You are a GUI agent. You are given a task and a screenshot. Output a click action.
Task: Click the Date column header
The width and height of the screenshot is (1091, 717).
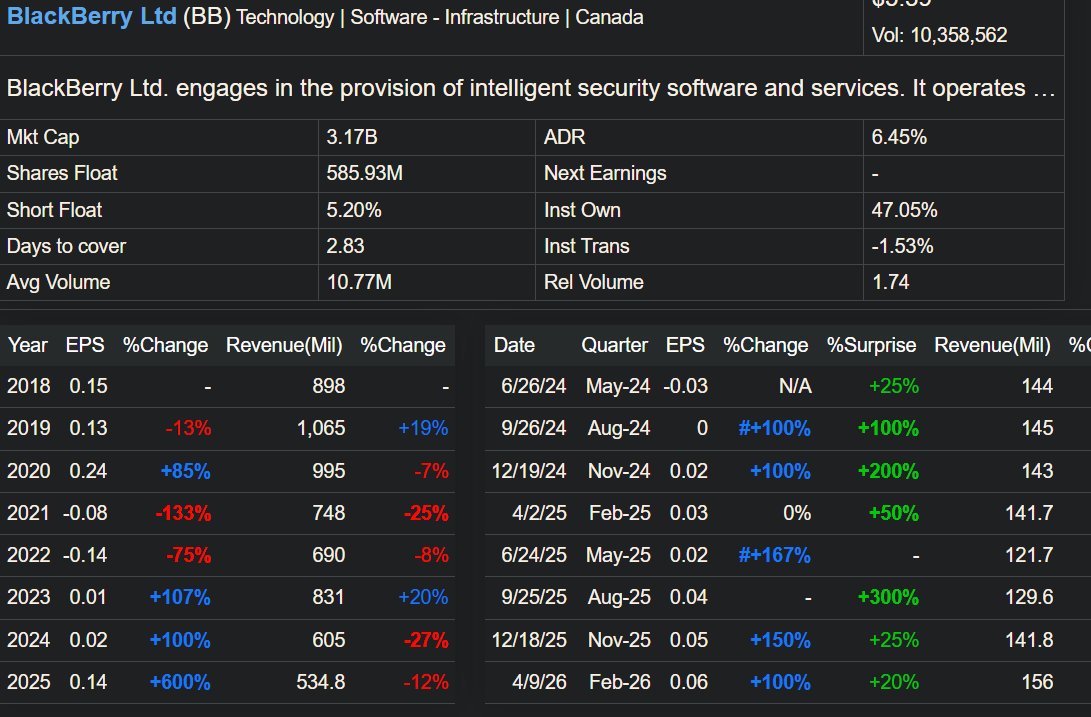[x=514, y=345]
